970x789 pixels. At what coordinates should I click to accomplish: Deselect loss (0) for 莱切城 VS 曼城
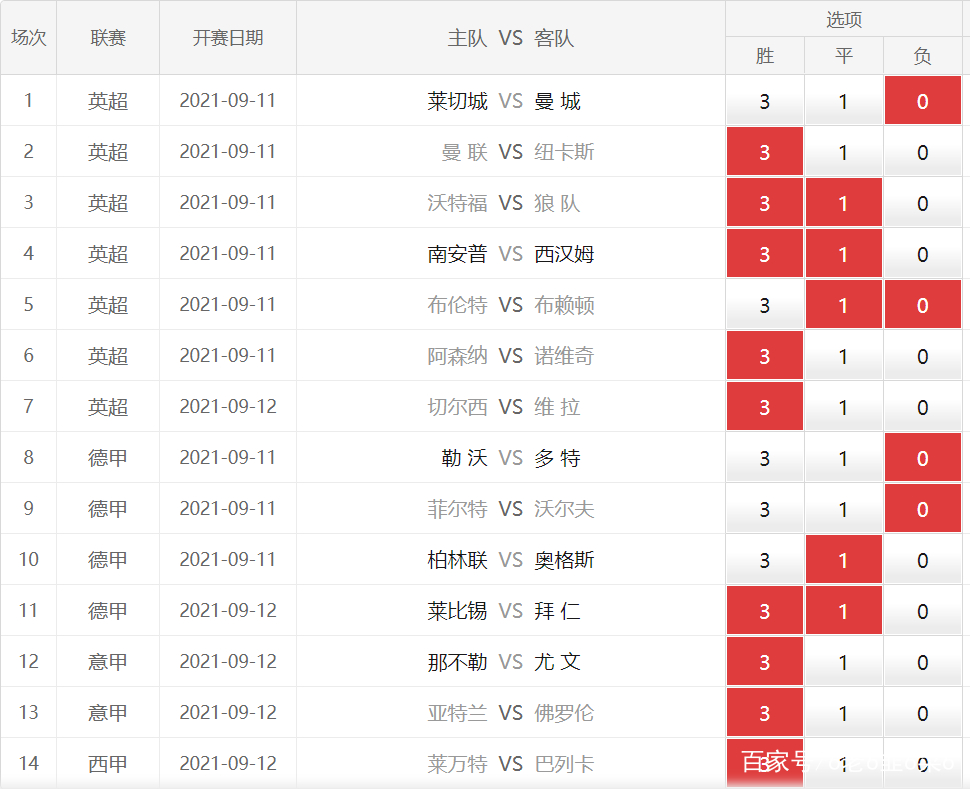click(x=922, y=101)
